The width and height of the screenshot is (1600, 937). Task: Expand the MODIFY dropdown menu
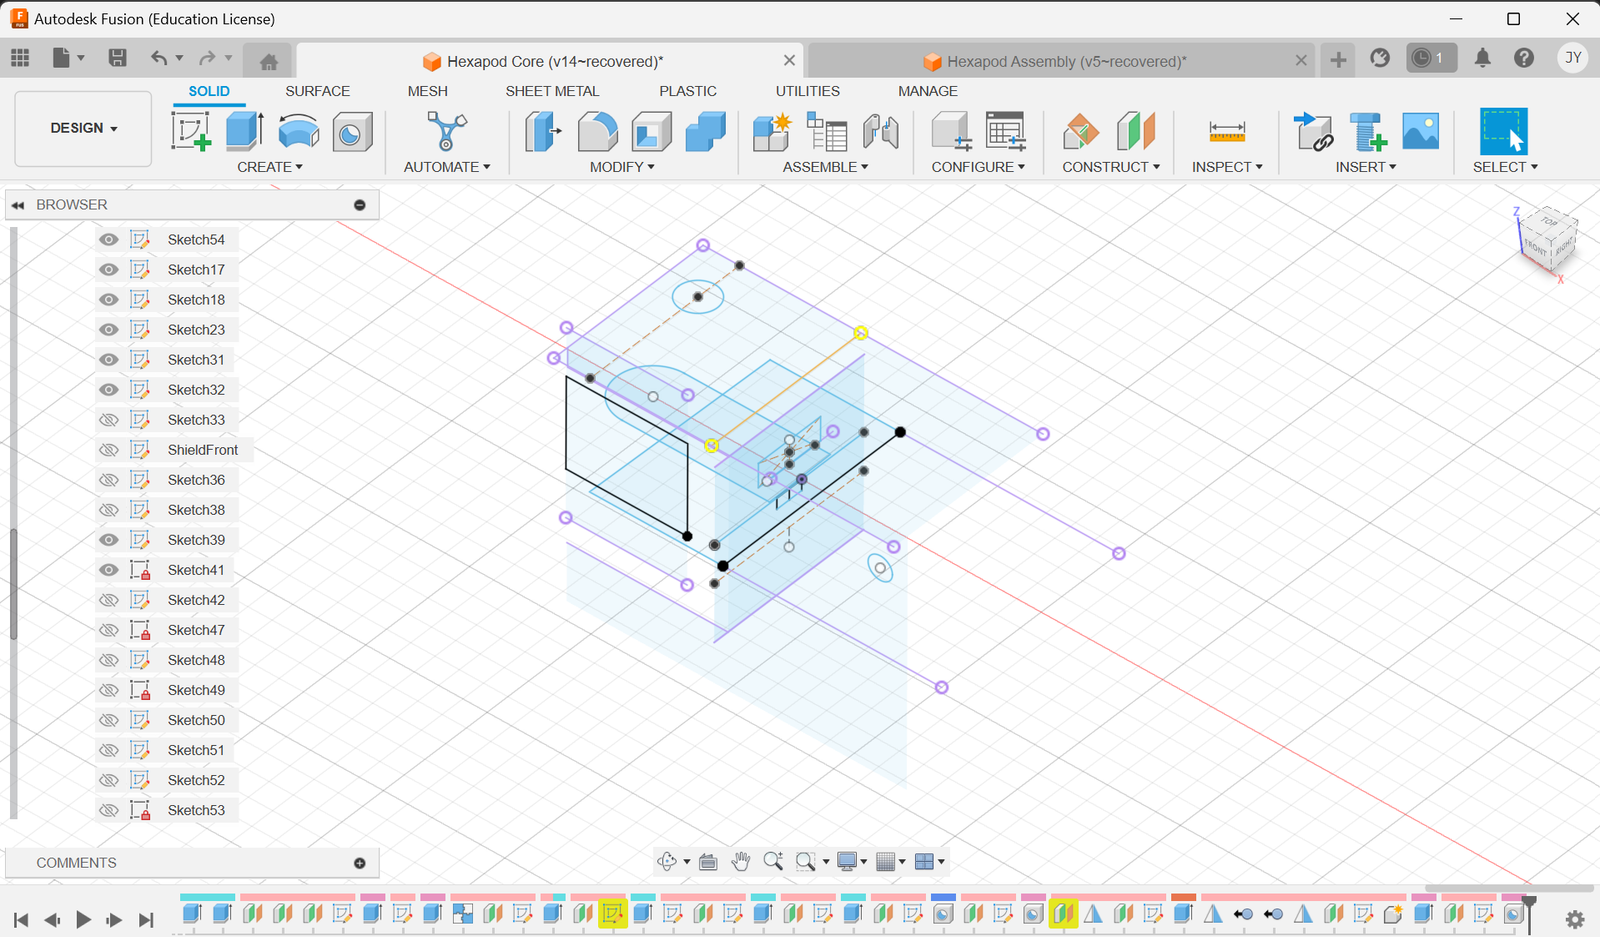[622, 167]
